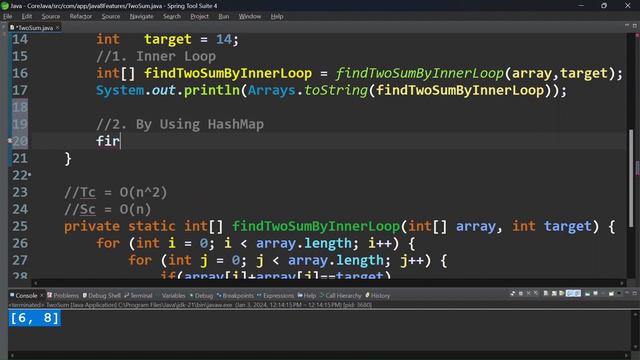
Task: Expand the Open Console dropdown arrow
Action: pos(619,293)
